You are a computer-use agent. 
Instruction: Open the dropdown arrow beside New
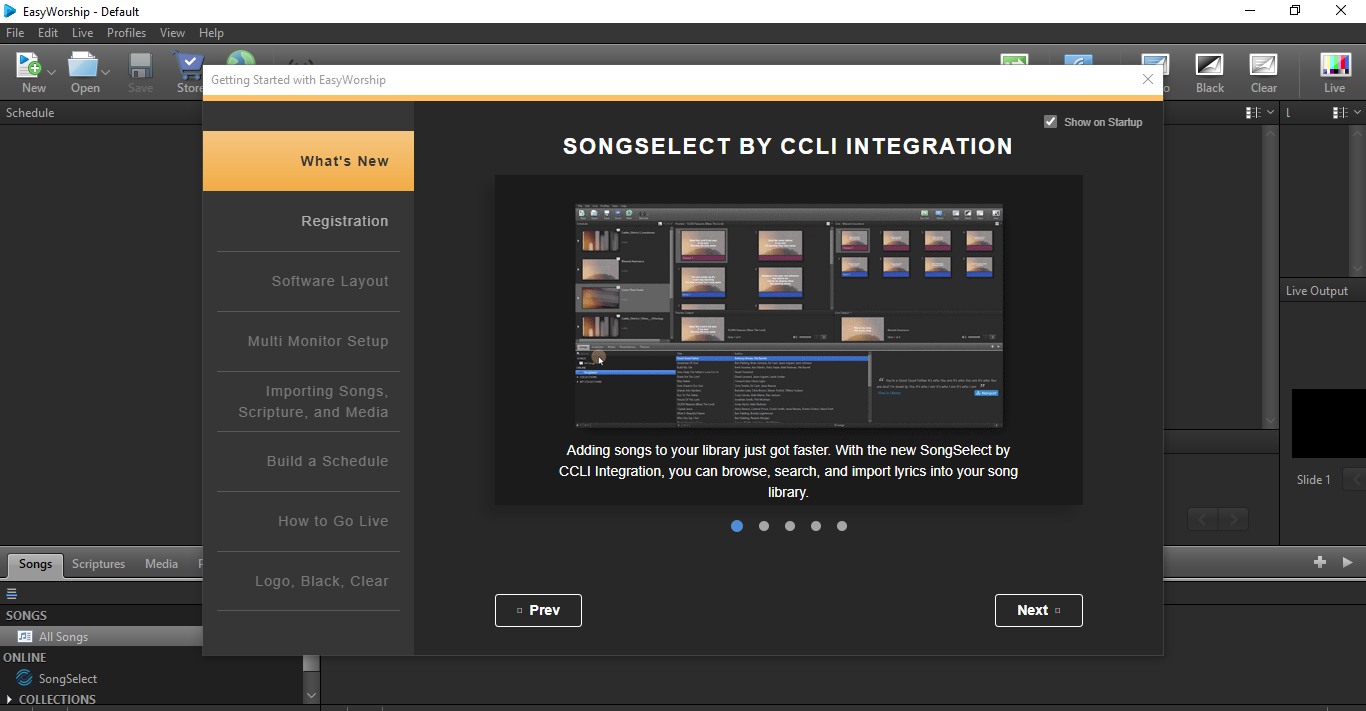click(51, 72)
